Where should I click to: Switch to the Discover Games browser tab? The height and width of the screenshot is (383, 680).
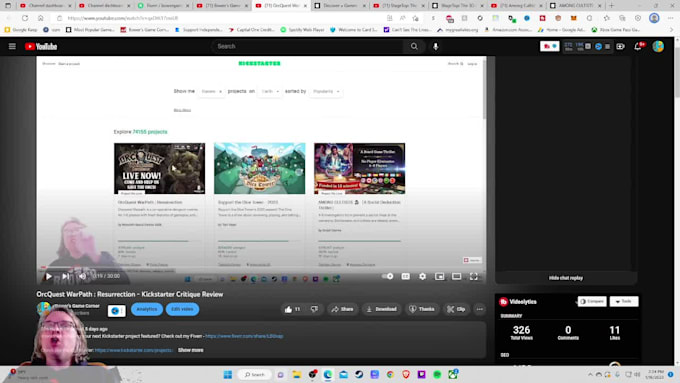pos(340,6)
